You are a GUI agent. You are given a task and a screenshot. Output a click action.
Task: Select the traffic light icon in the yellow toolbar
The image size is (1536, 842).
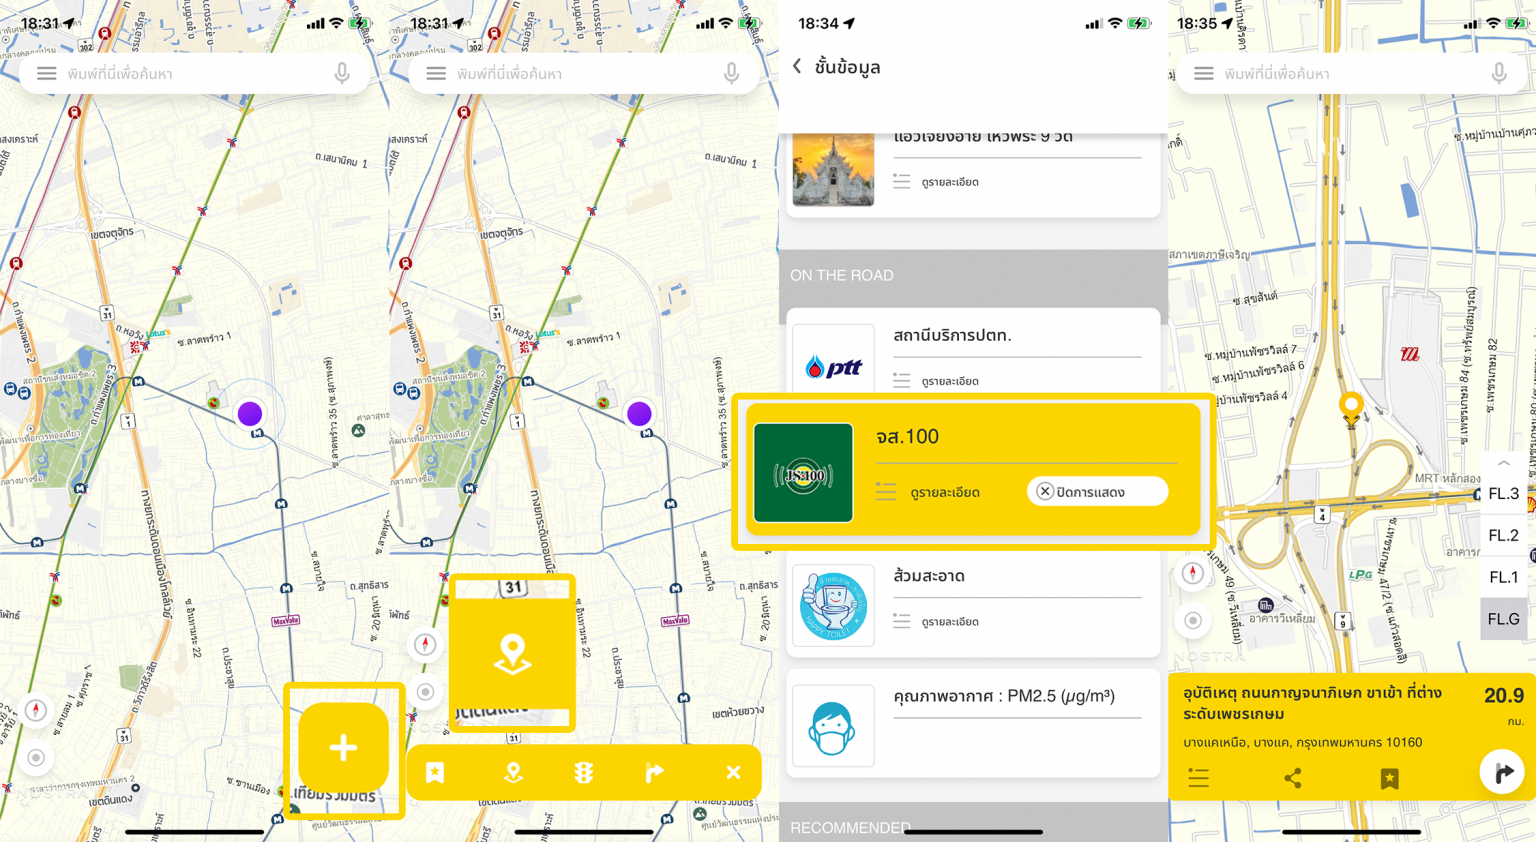pyautogui.click(x=584, y=772)
